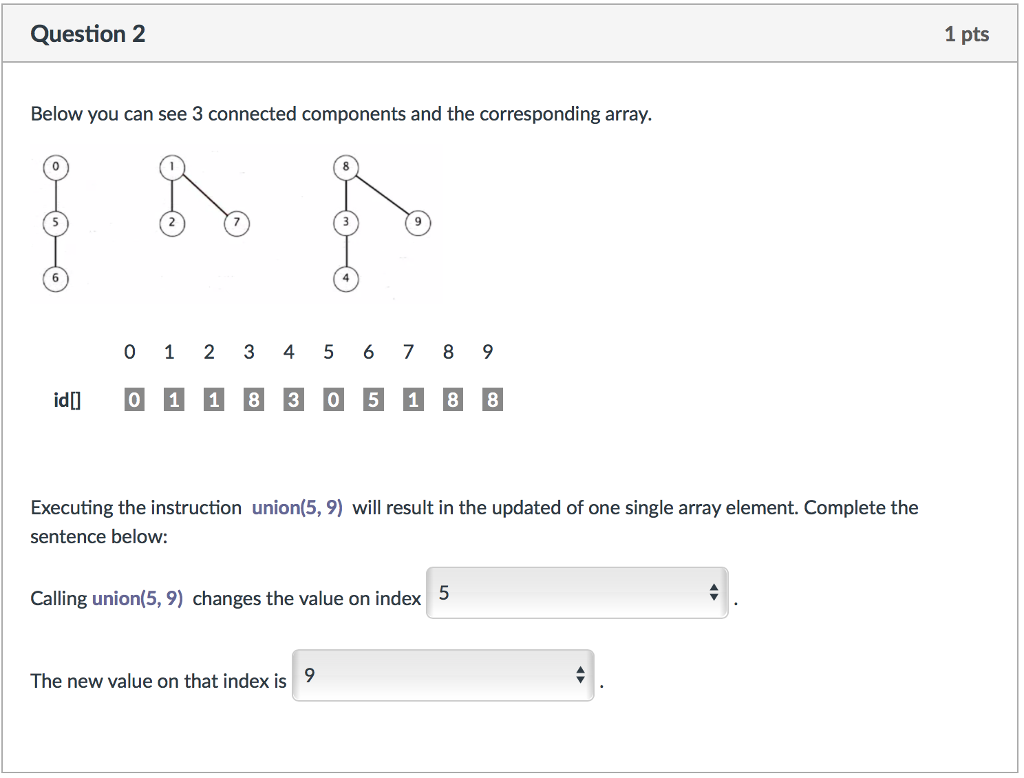Click the id[] cell holding 8 under index 3
Screen dimensions: 1024x778
tap(253, 398)
